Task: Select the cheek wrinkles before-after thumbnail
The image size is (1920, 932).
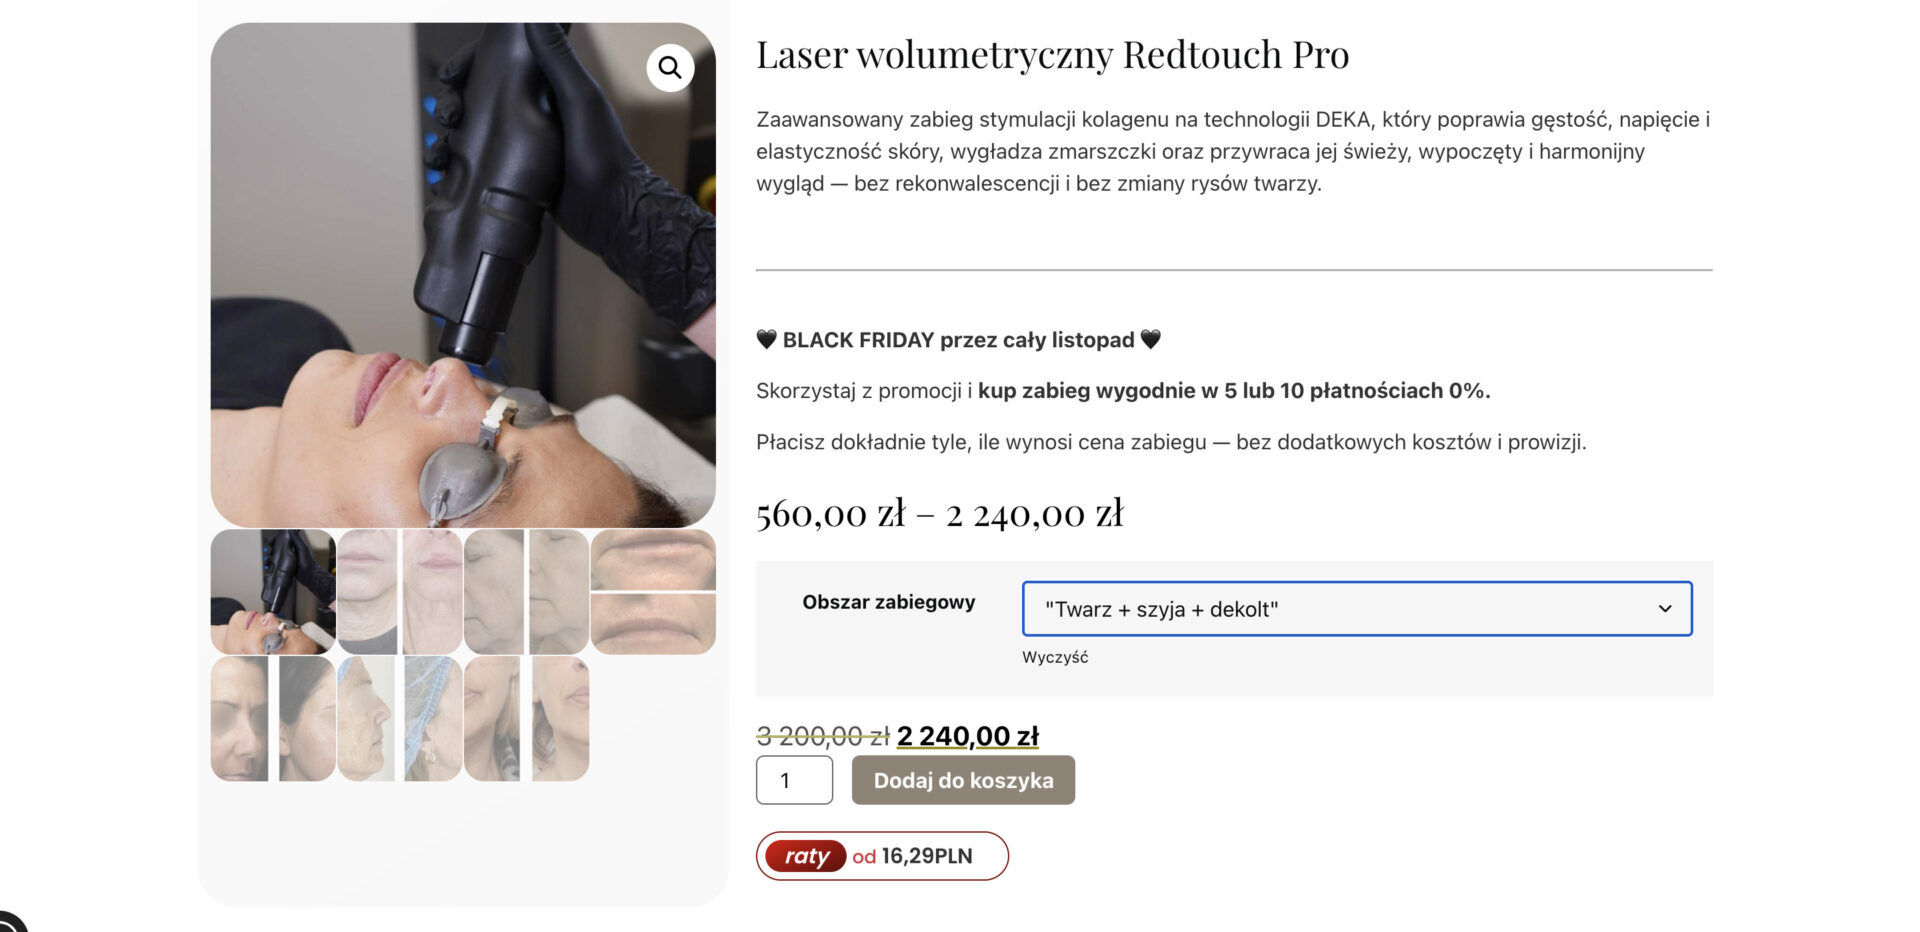Action: (526, 592)
